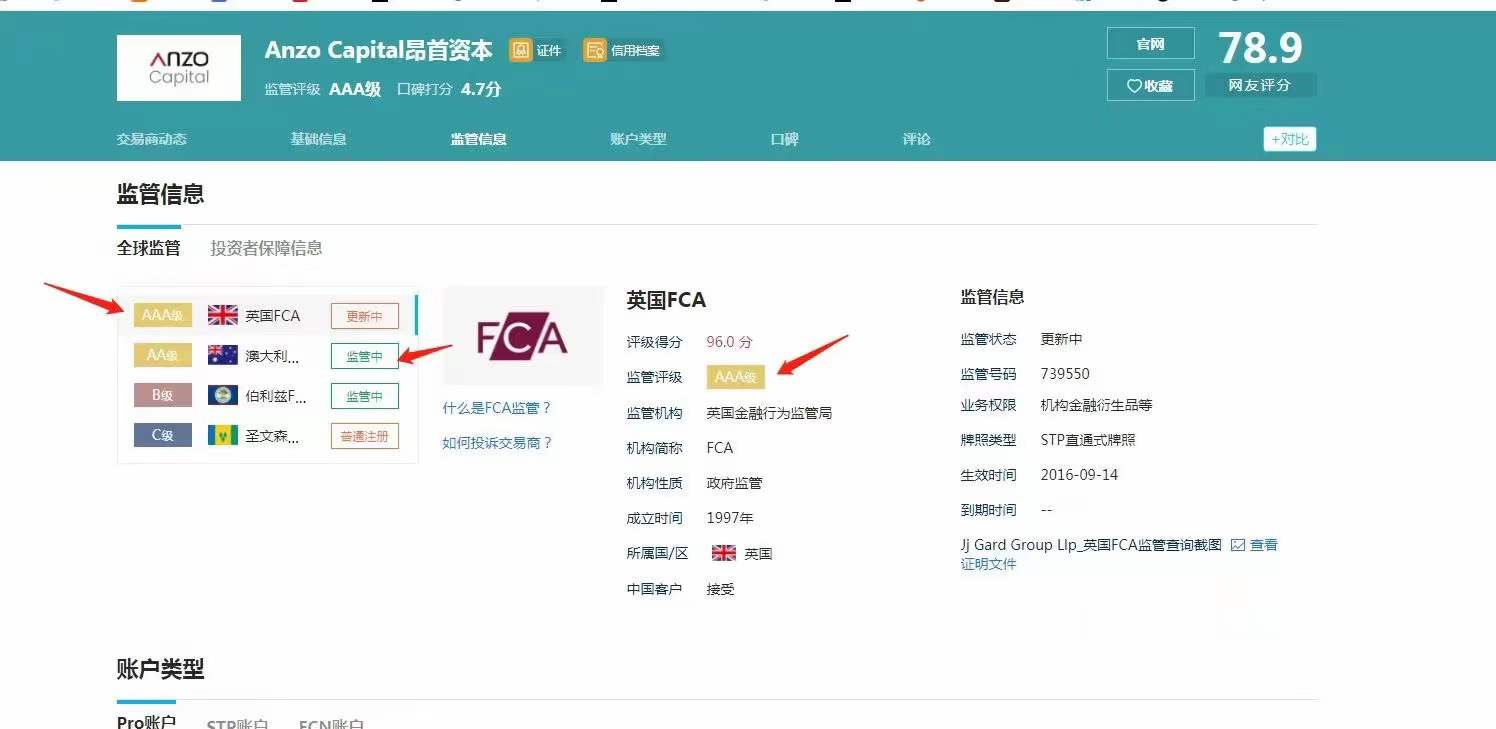Jump to the 账户类型 nav tab
1496x729 pixels.
pyautogui.click(x=638, y=139)
